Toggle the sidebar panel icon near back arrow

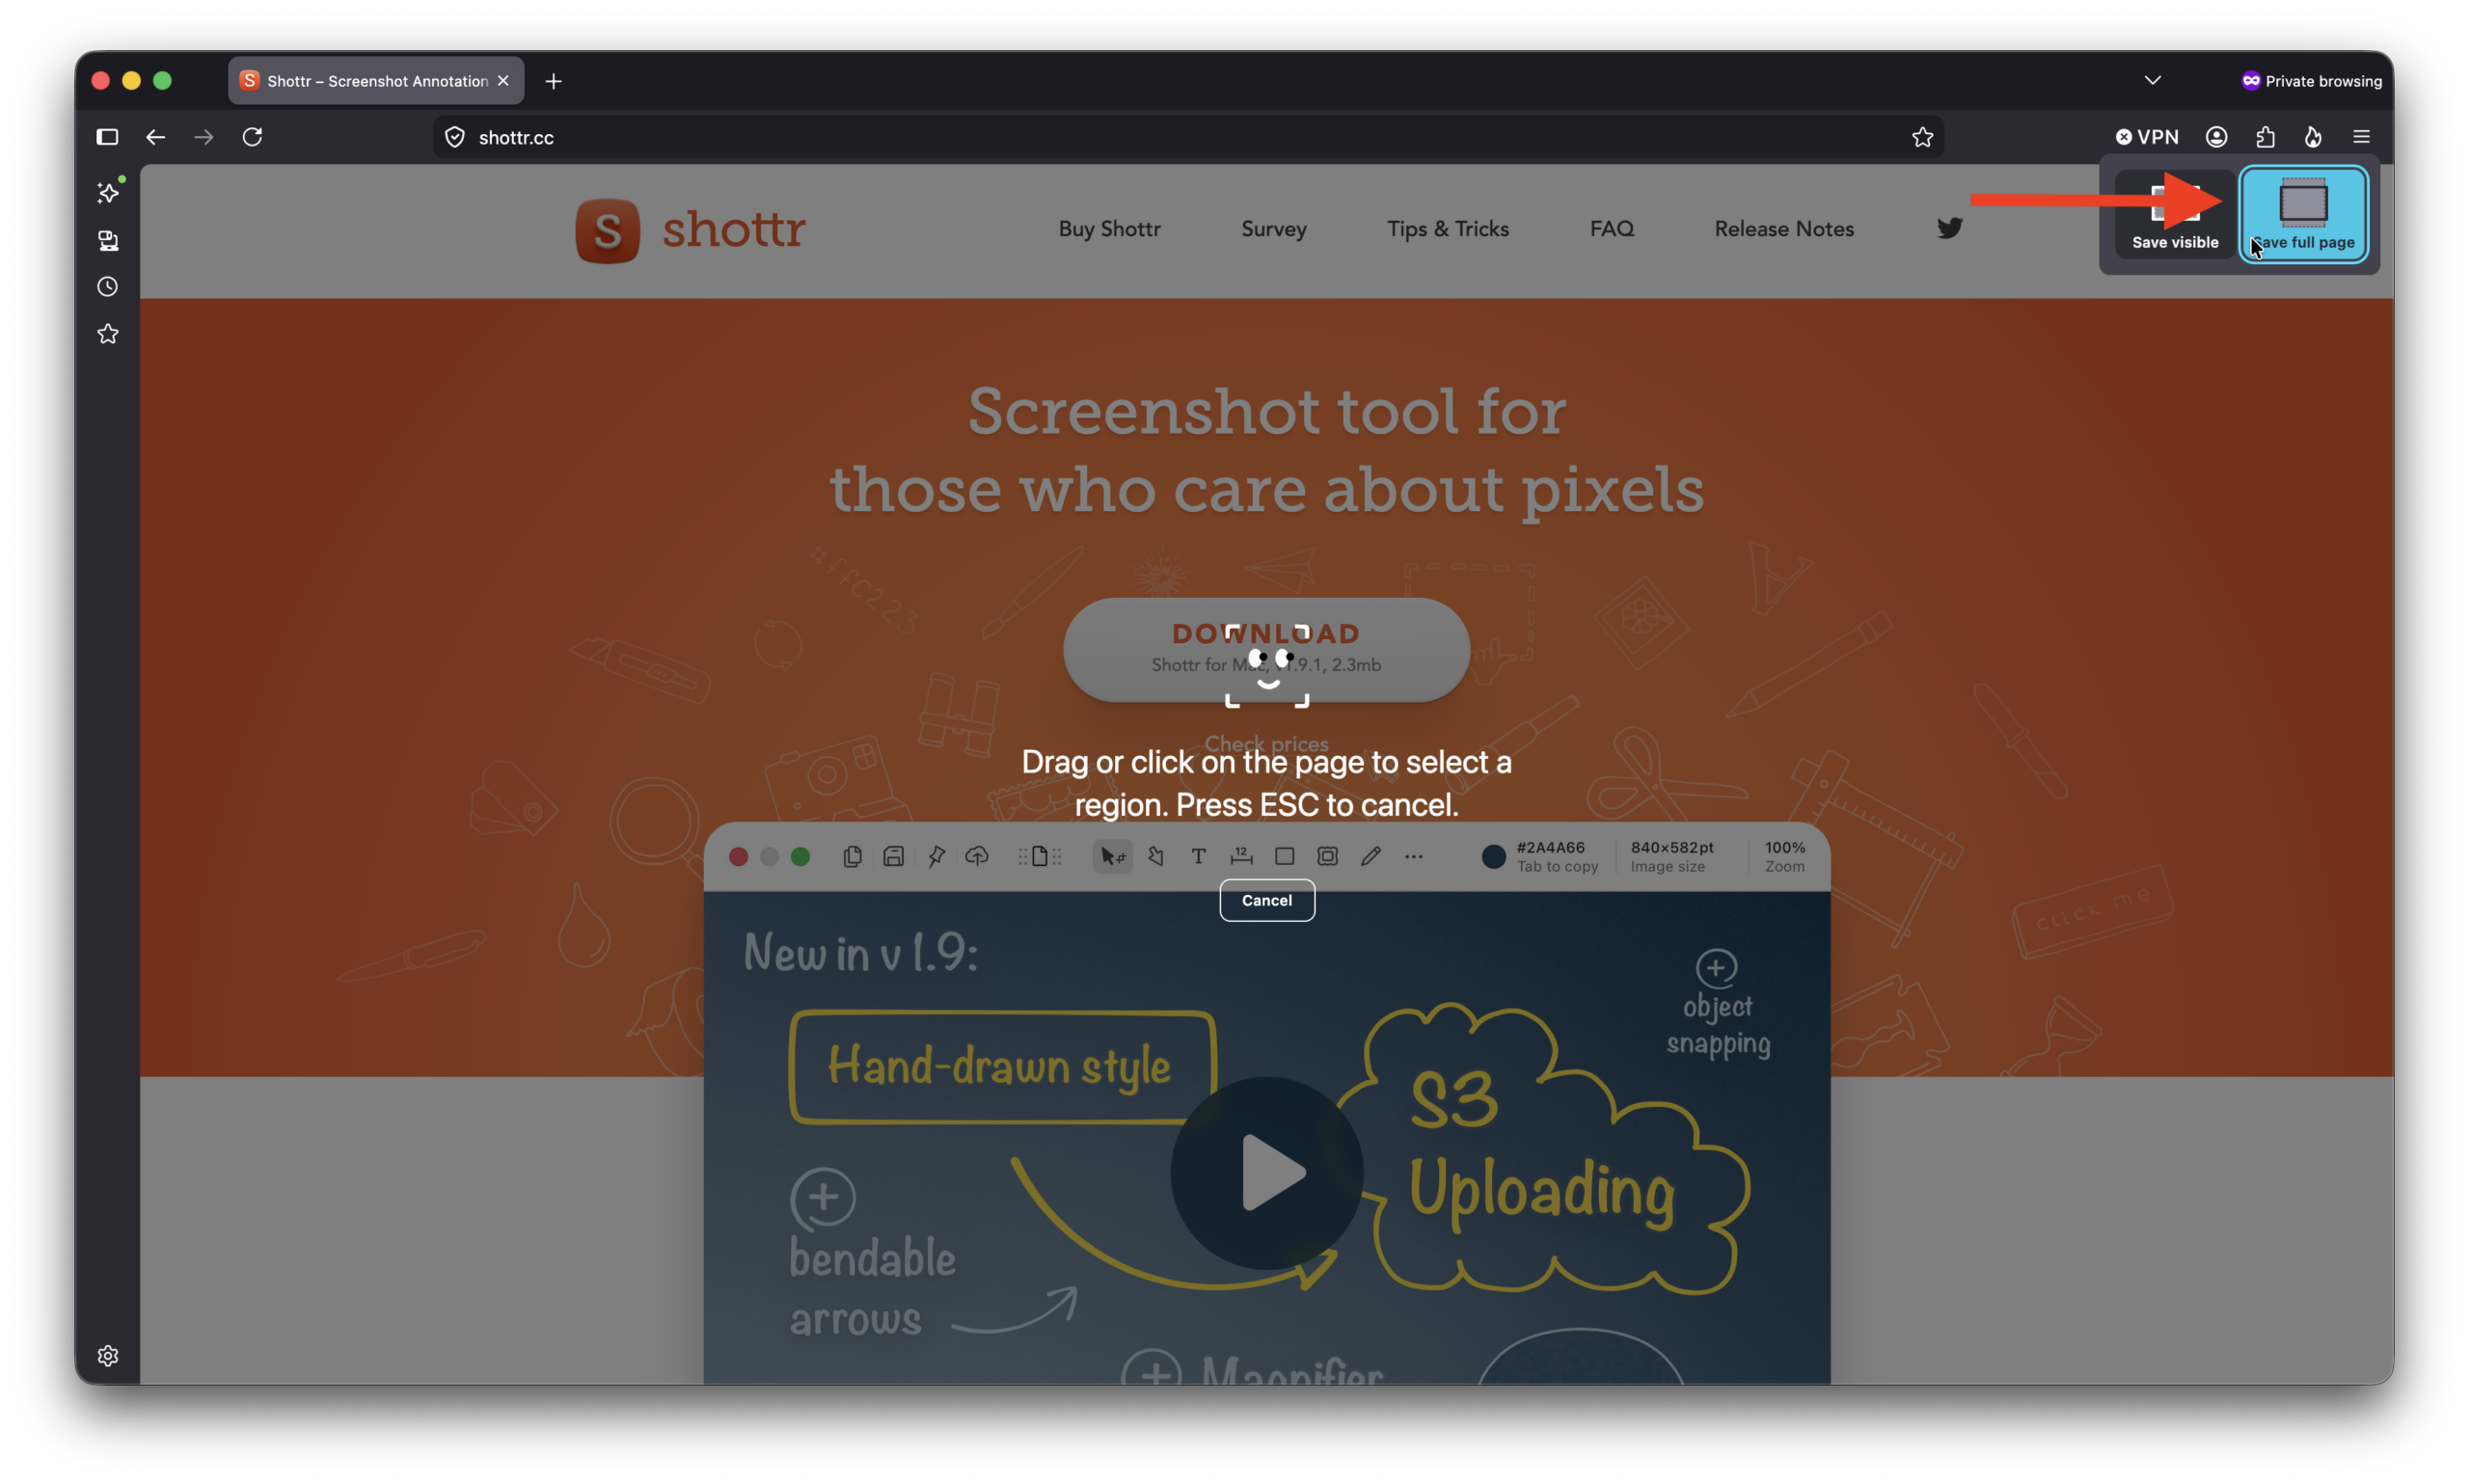coord(107,137)
